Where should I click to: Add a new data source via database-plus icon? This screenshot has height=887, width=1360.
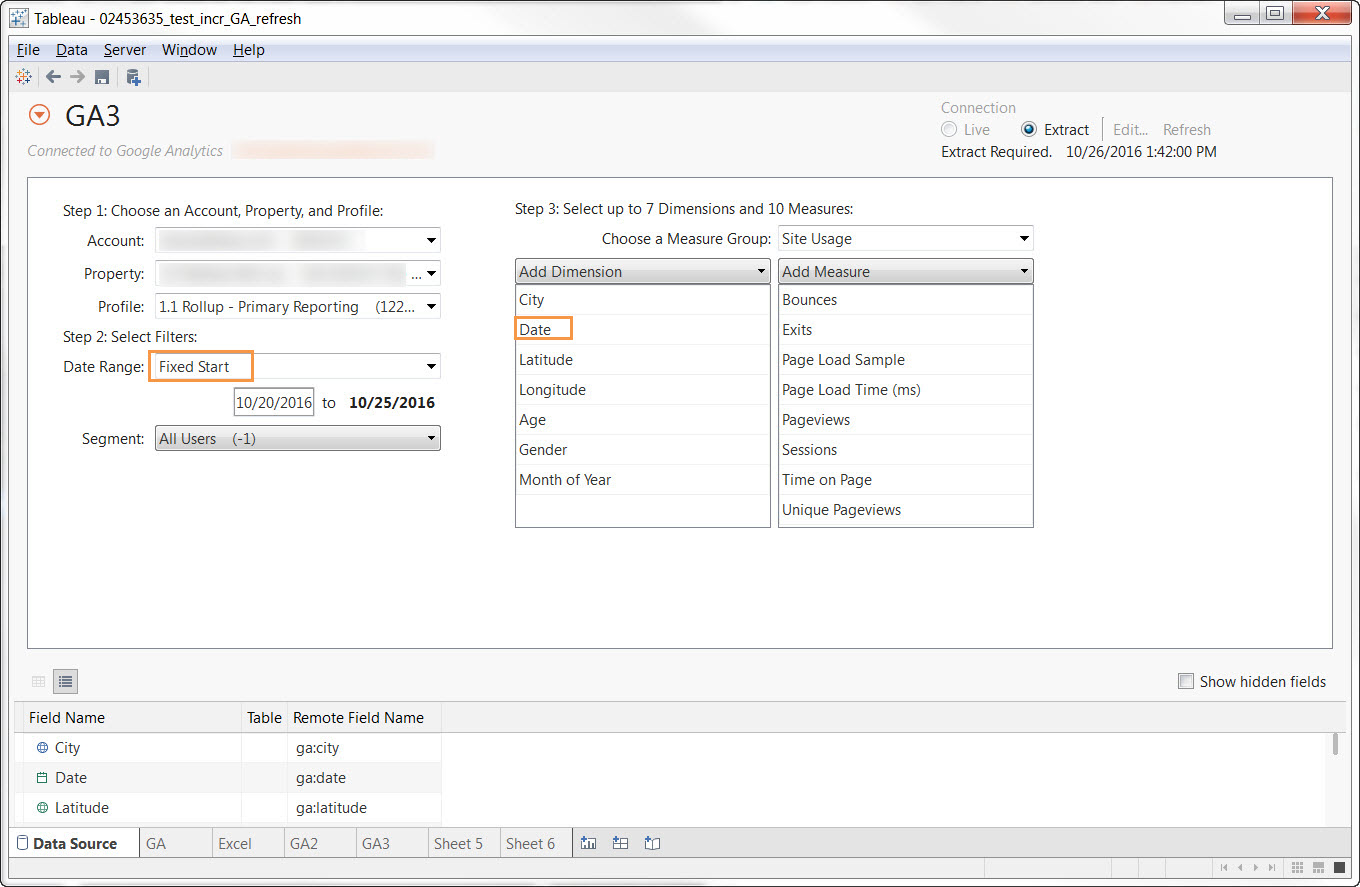(133, 77)
